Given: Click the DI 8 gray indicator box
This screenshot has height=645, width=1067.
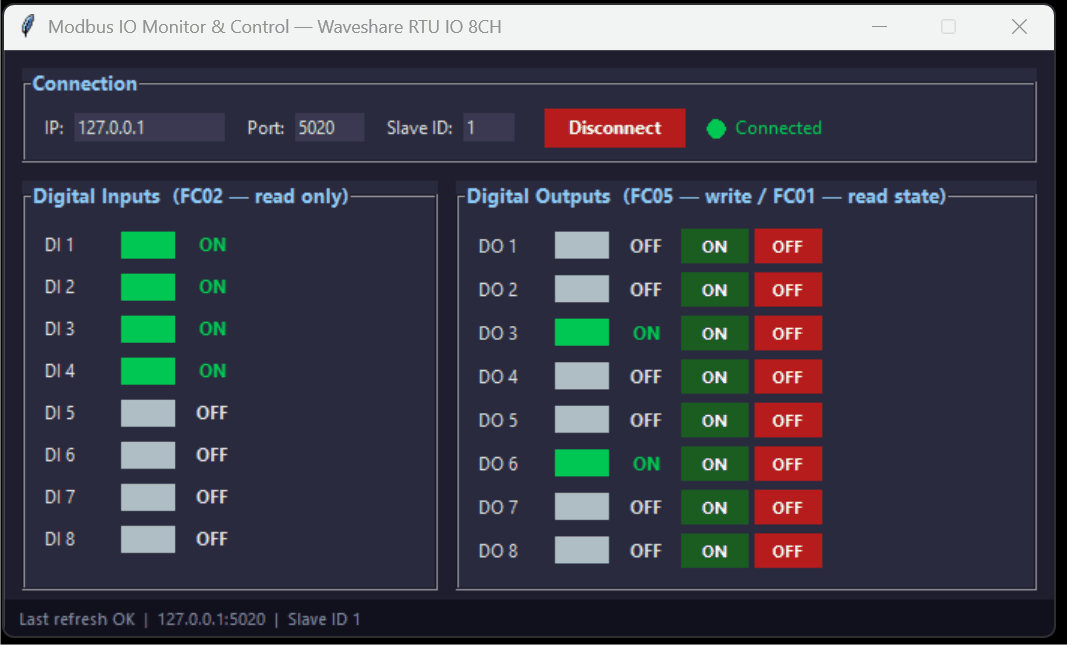Looking at the screenshot, I should pyautogui.click(x=148, y=540).
